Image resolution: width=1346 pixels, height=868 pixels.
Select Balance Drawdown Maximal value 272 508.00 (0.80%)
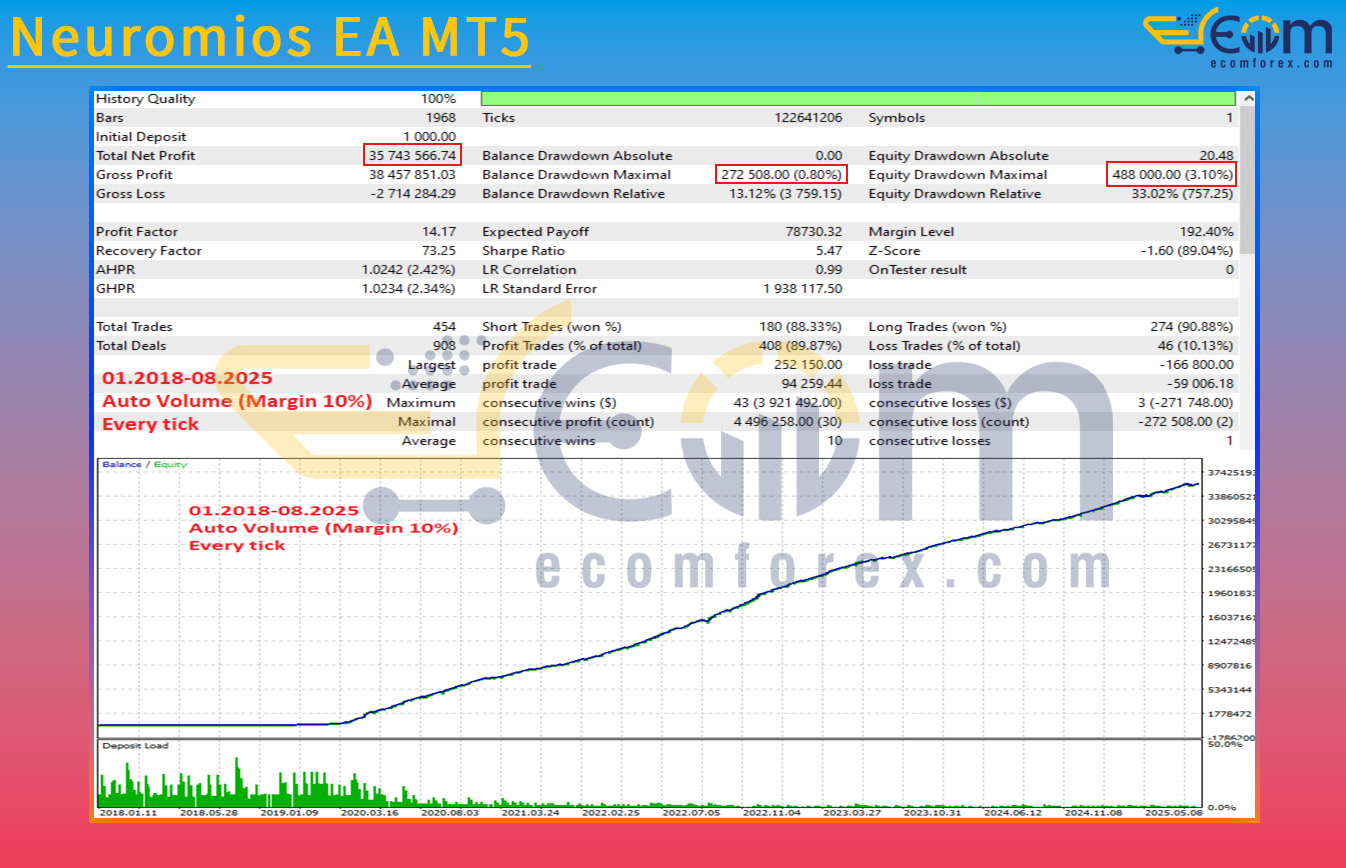[x=782, y=175]
